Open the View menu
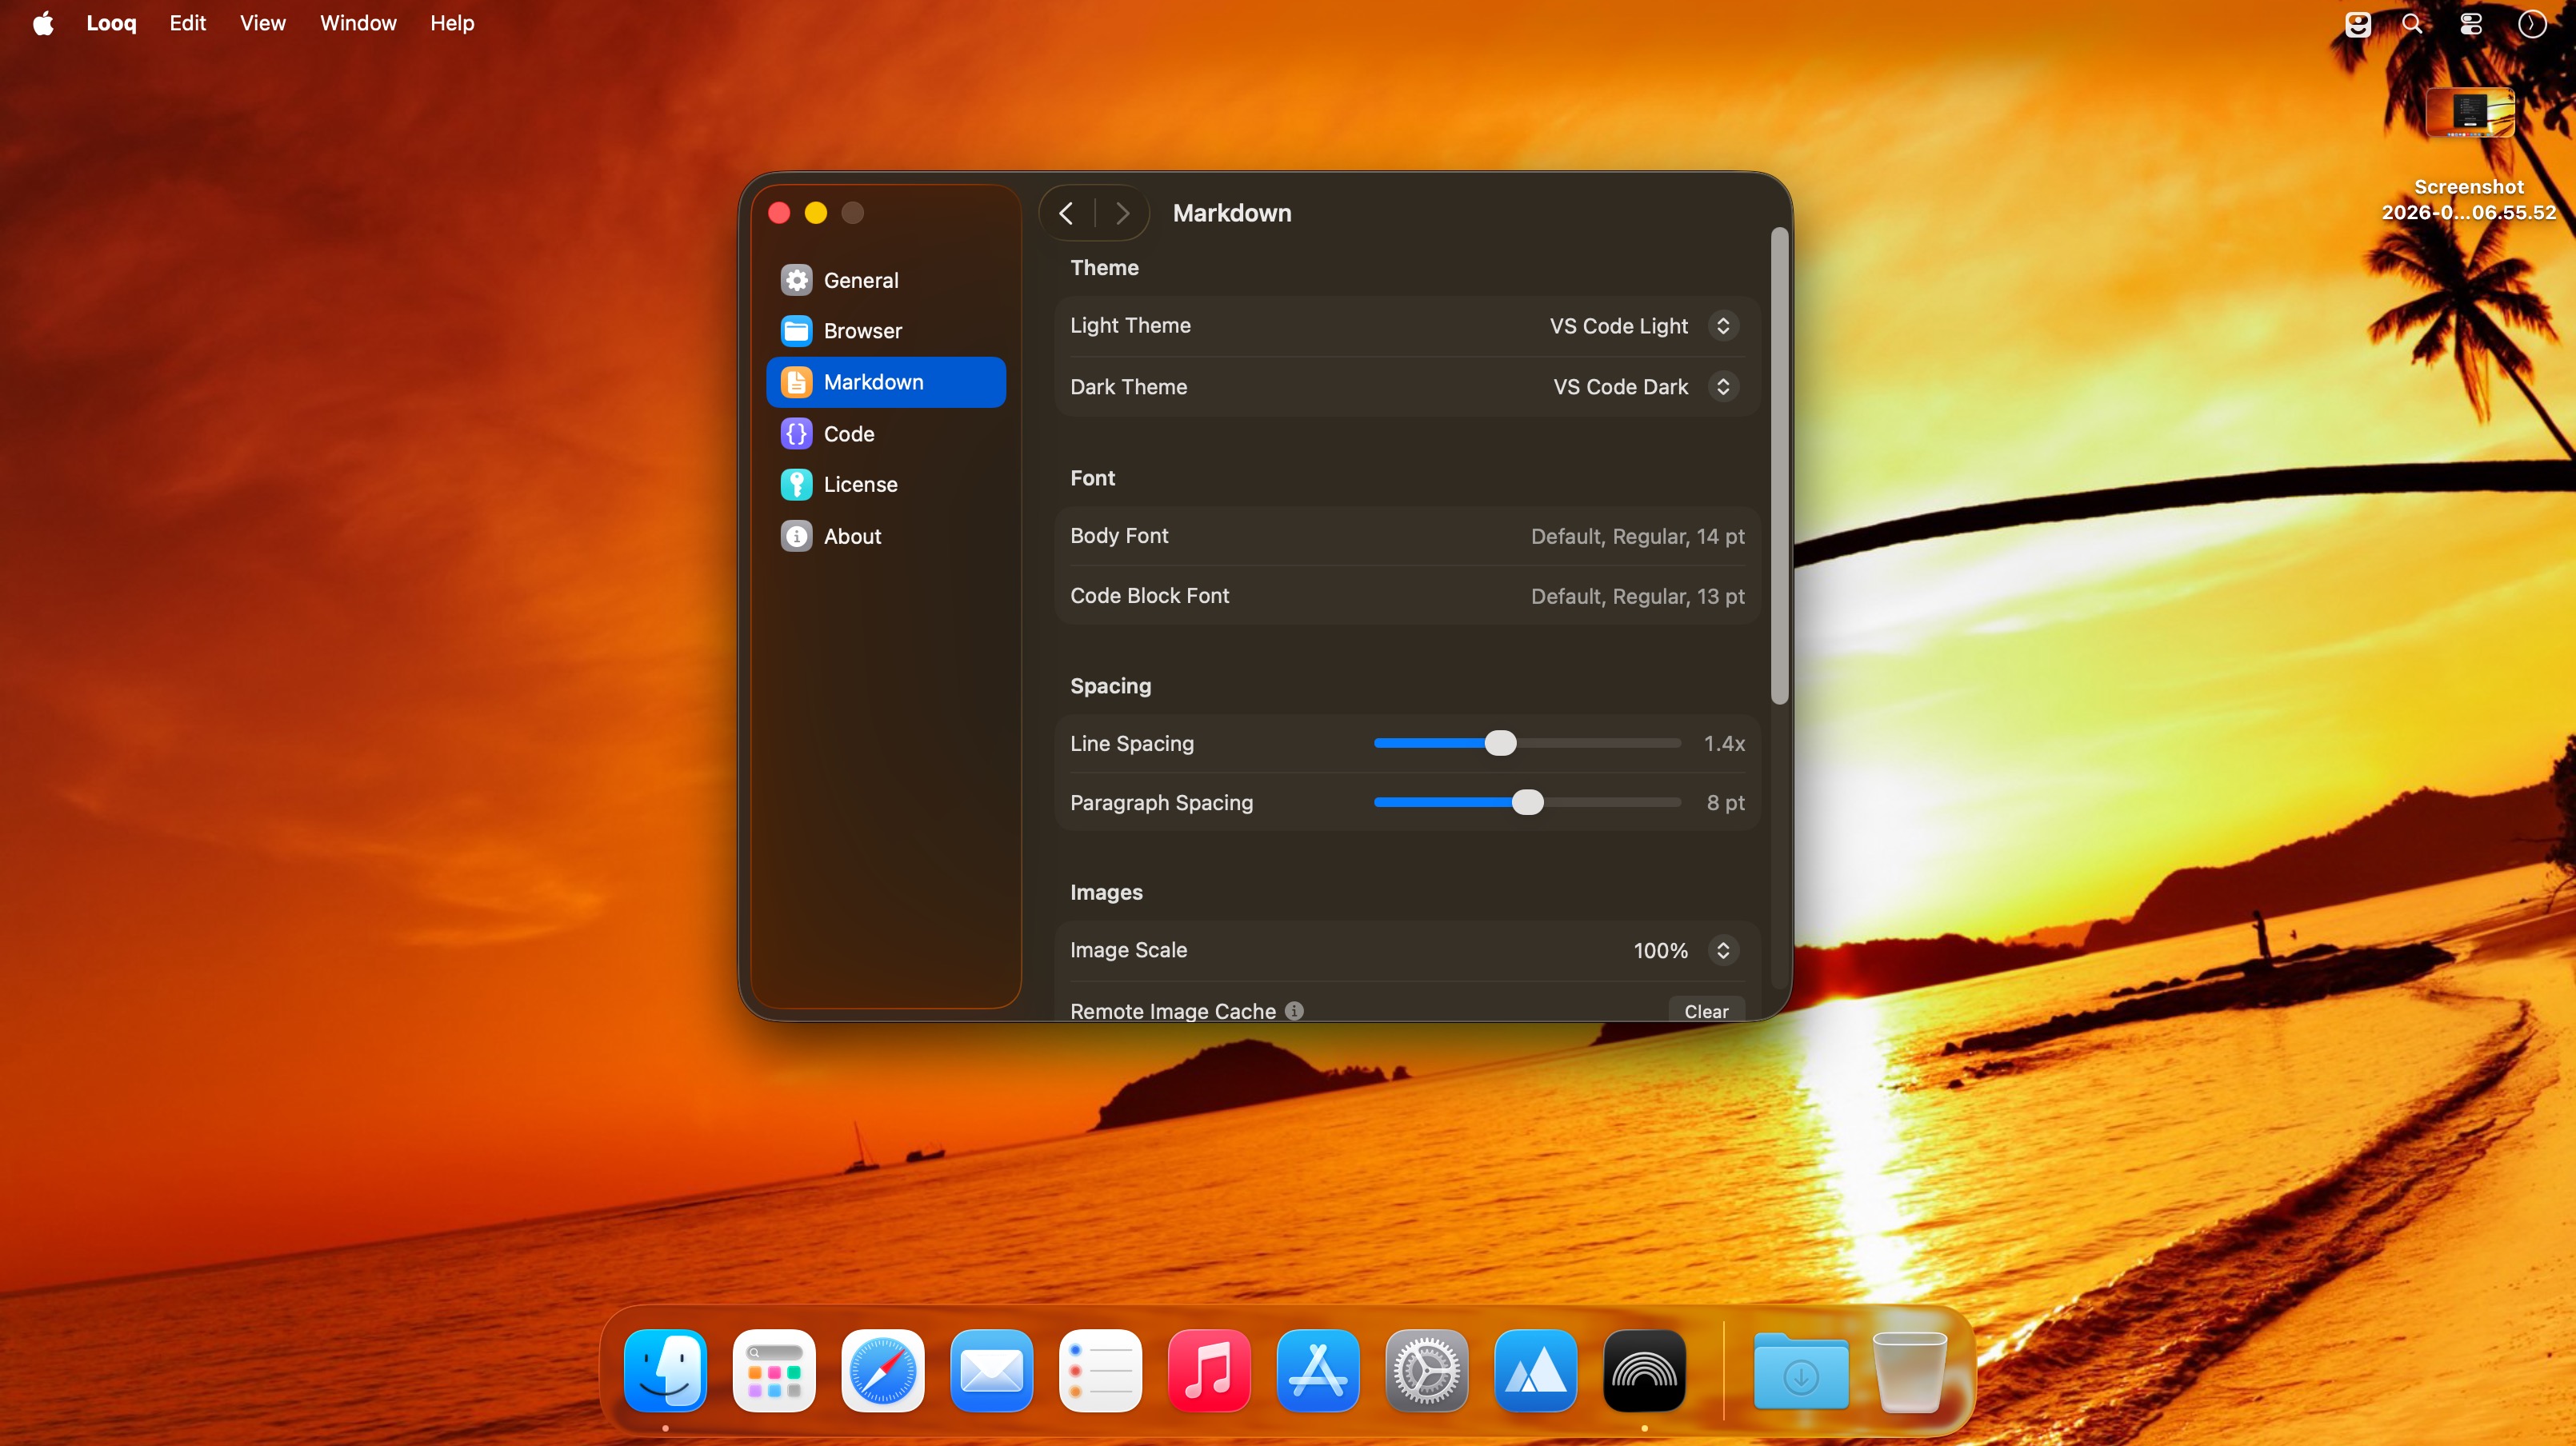This screenshot has width=2576, height=1446. (263, 23)
